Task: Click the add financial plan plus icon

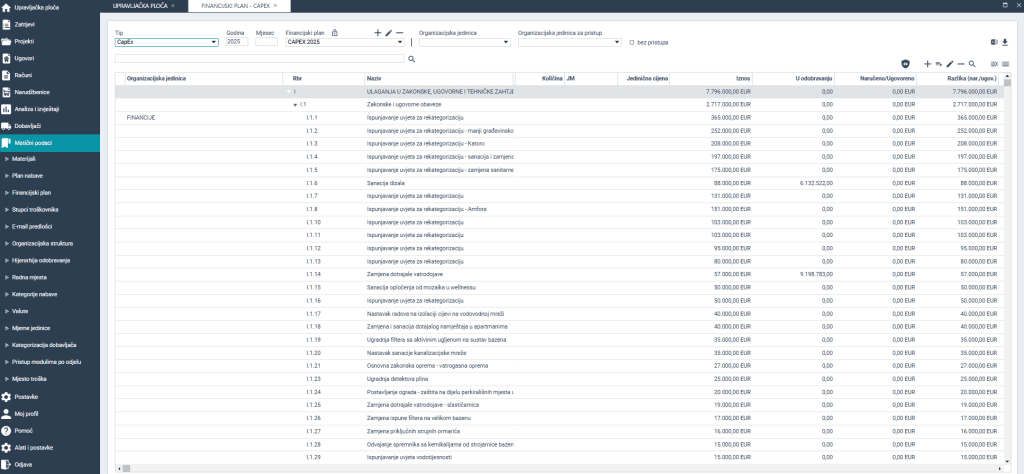Action: coord(377,33)
